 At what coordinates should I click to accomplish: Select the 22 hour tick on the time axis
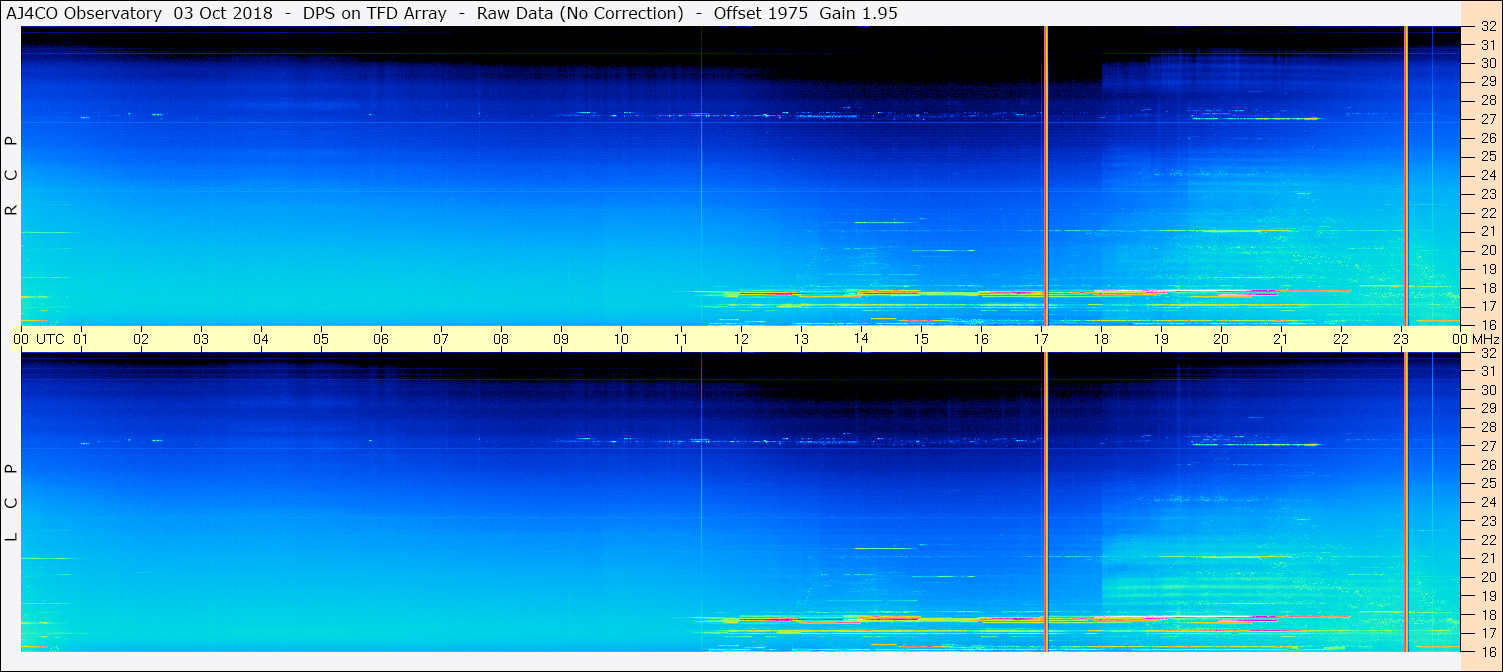pos(1341,339)
